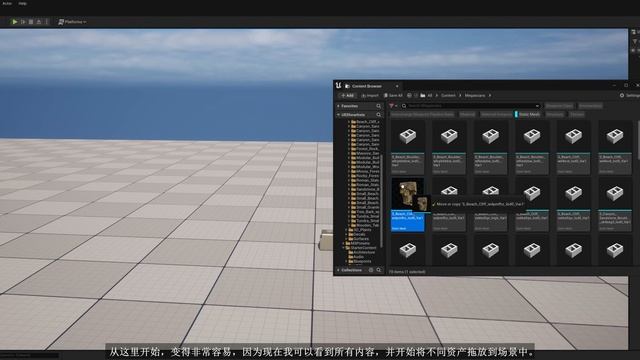The width and height of the screenshot is (640, 360).
Task: Click the Save All button
Action: point(393,96)
